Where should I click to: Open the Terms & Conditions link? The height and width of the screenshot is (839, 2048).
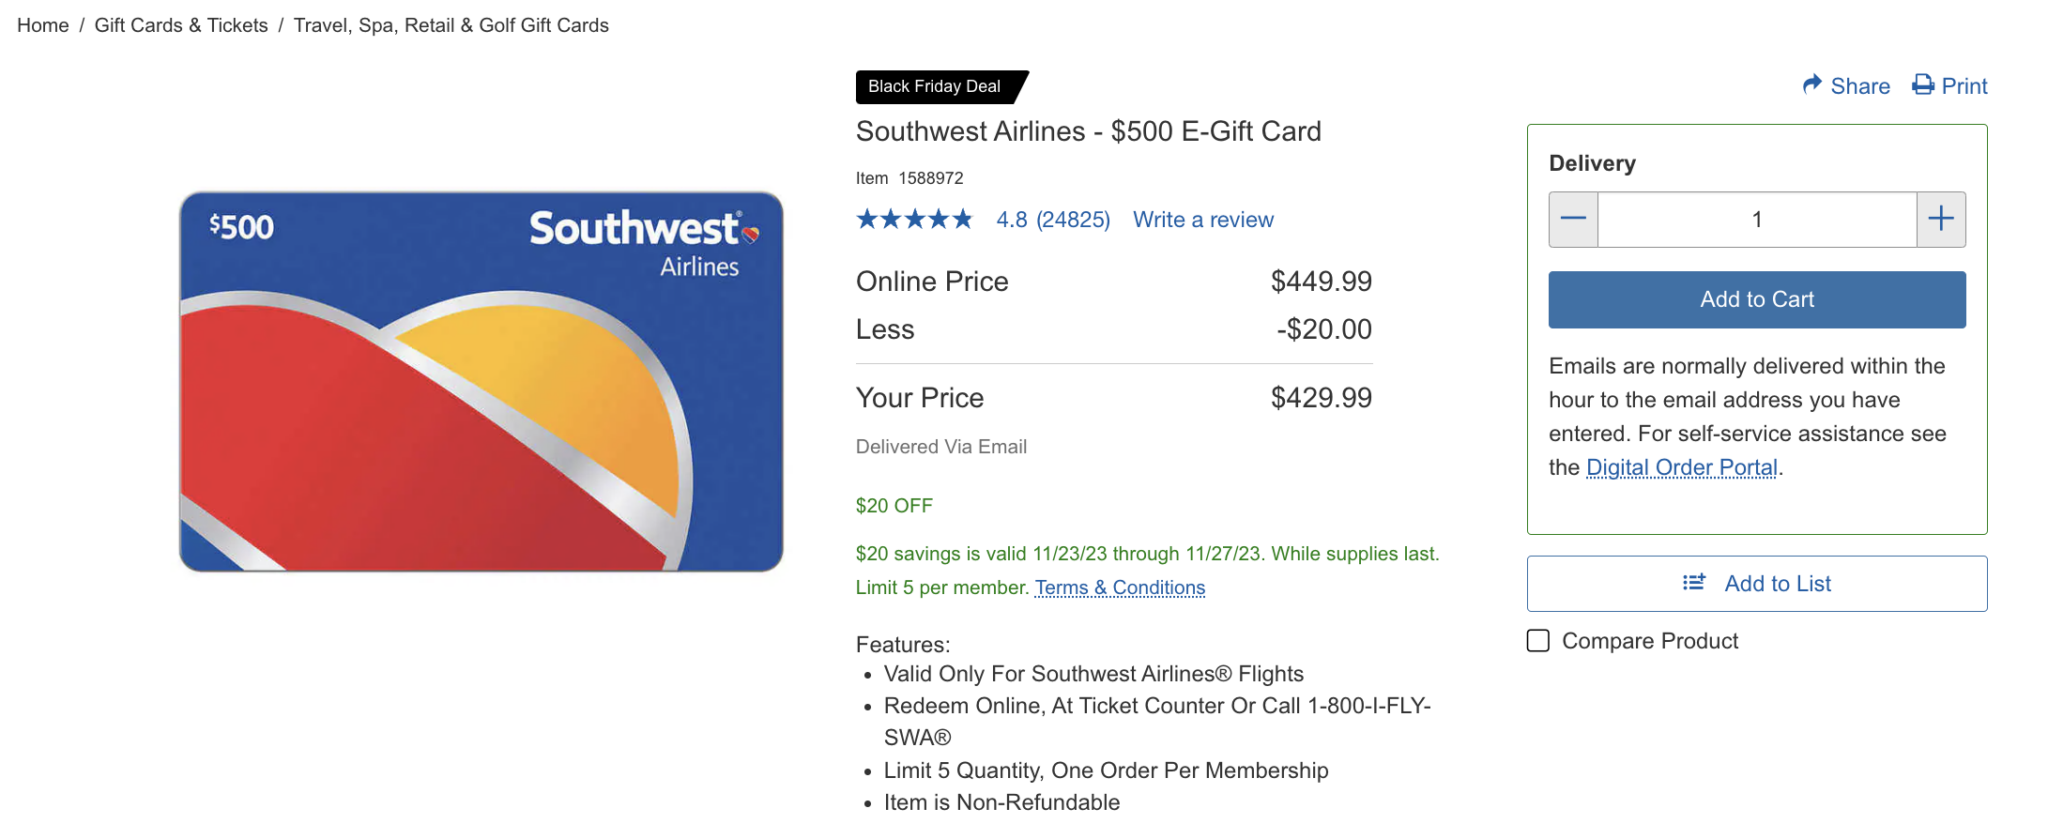coord(1120,588)
